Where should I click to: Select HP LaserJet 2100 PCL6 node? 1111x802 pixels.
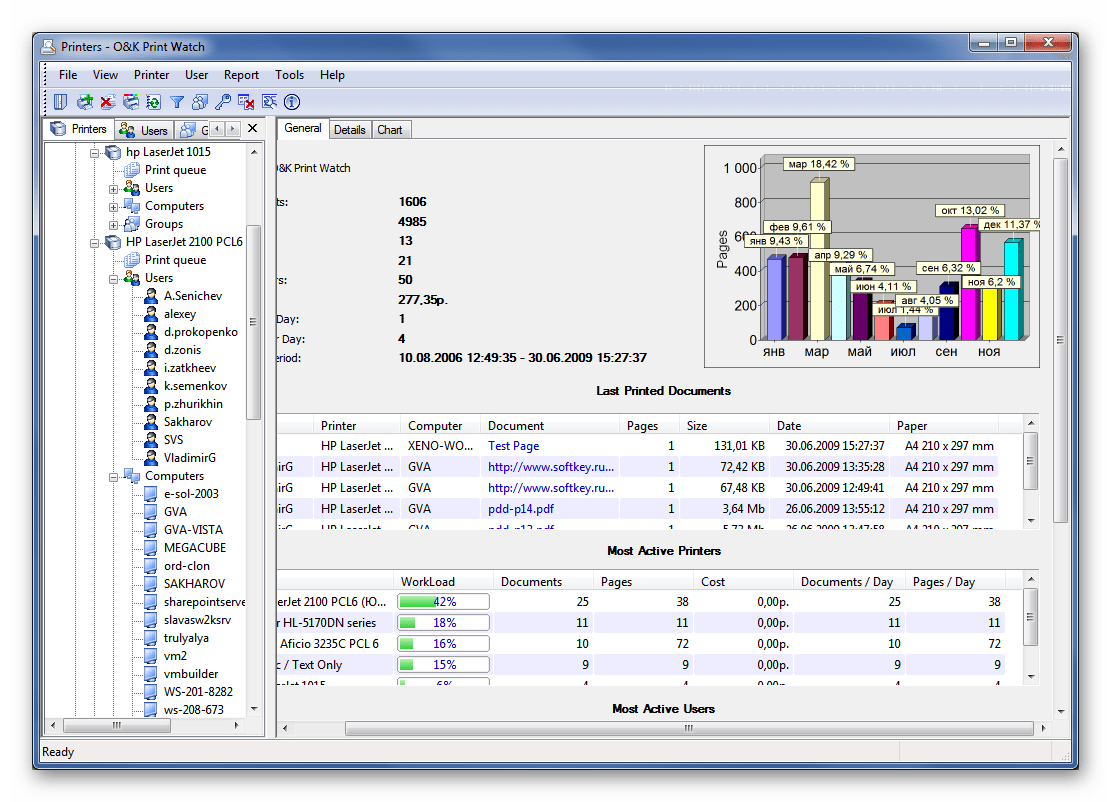[x=184, y=242]
